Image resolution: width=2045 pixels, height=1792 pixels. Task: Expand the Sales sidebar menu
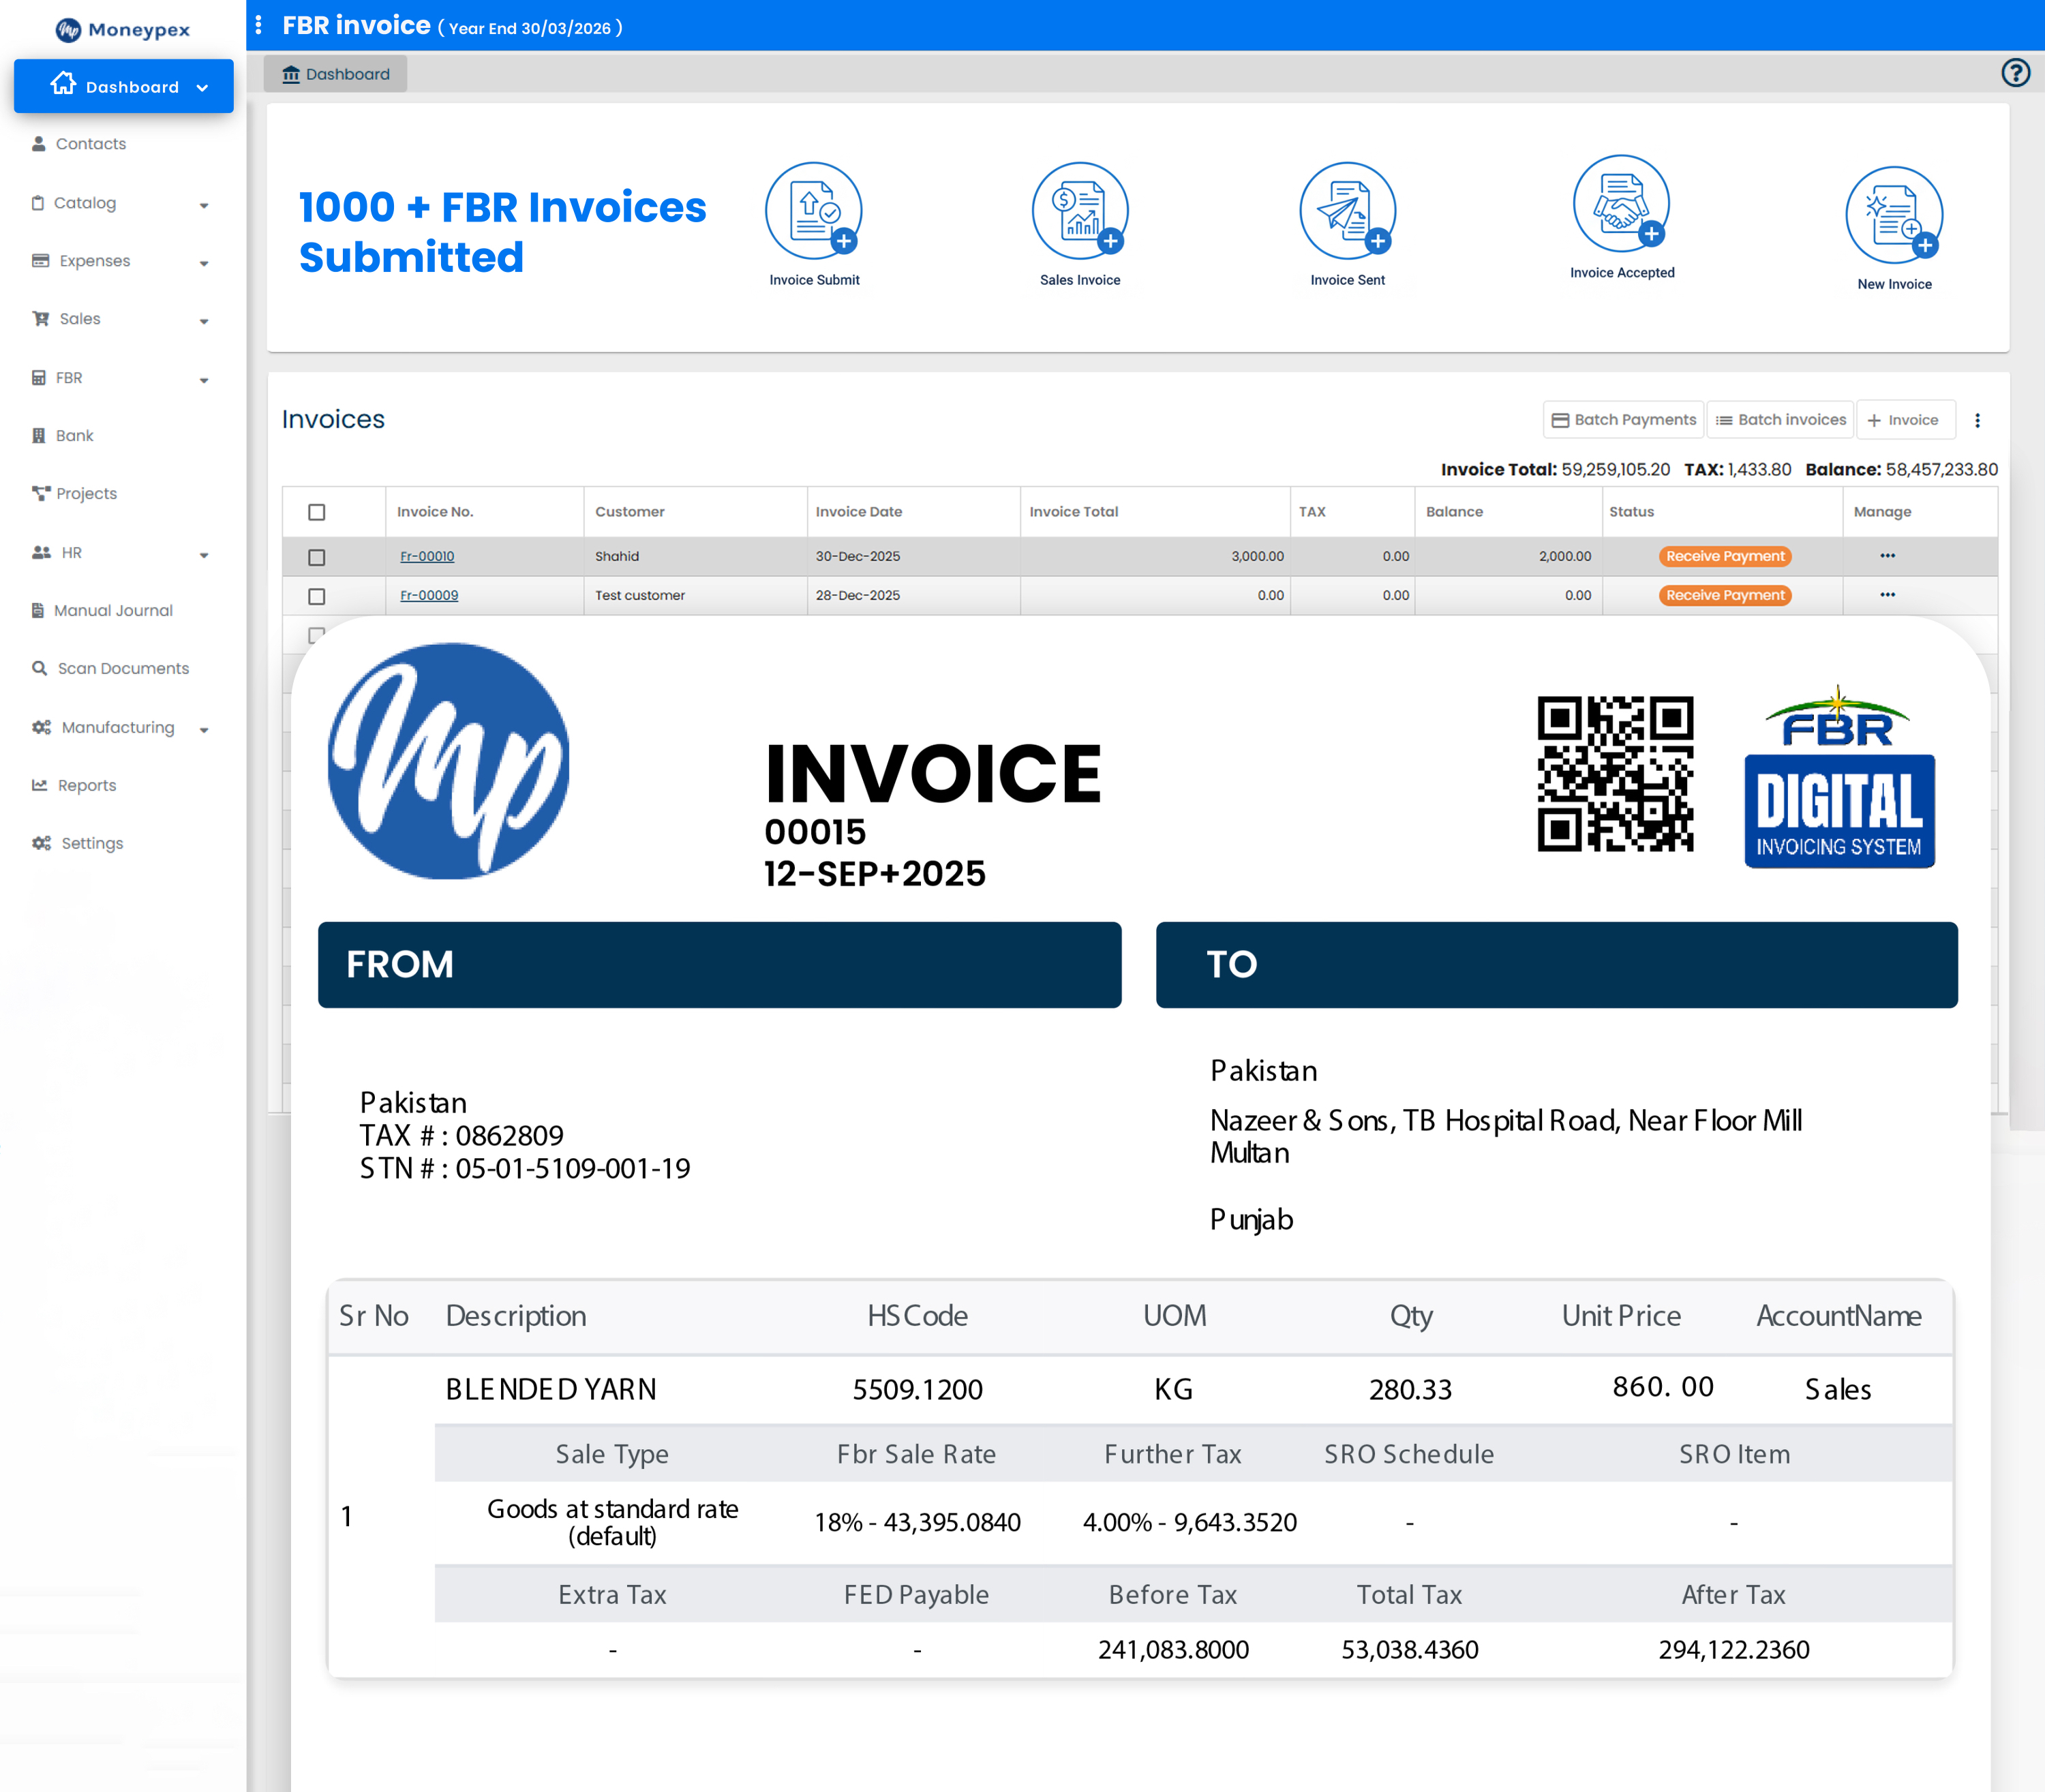tap(205, 320)
